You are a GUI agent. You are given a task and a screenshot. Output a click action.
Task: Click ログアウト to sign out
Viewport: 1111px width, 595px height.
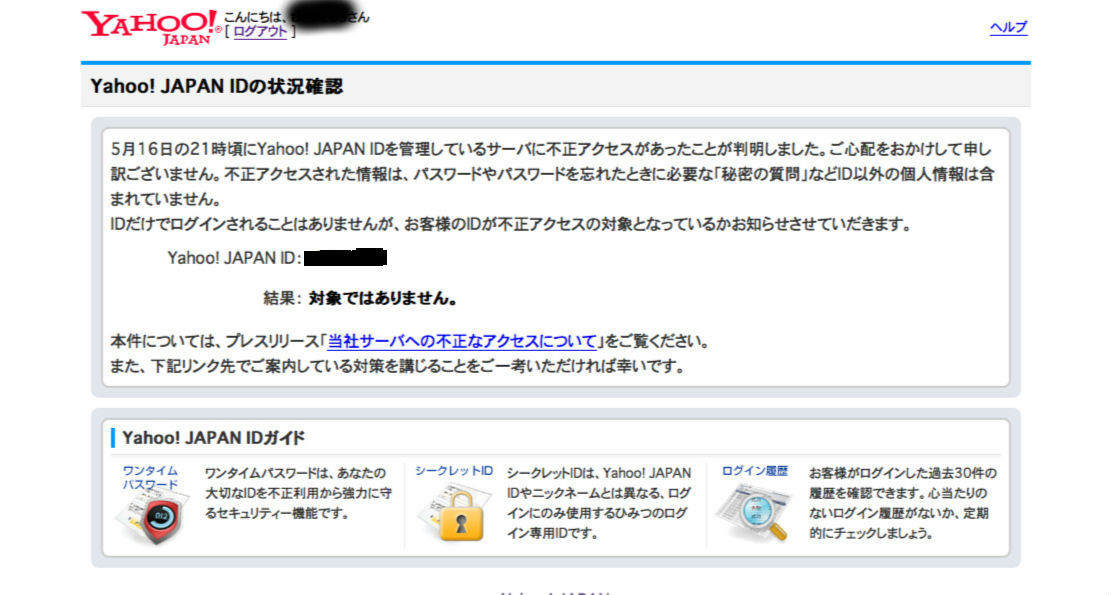coord(259,31)
